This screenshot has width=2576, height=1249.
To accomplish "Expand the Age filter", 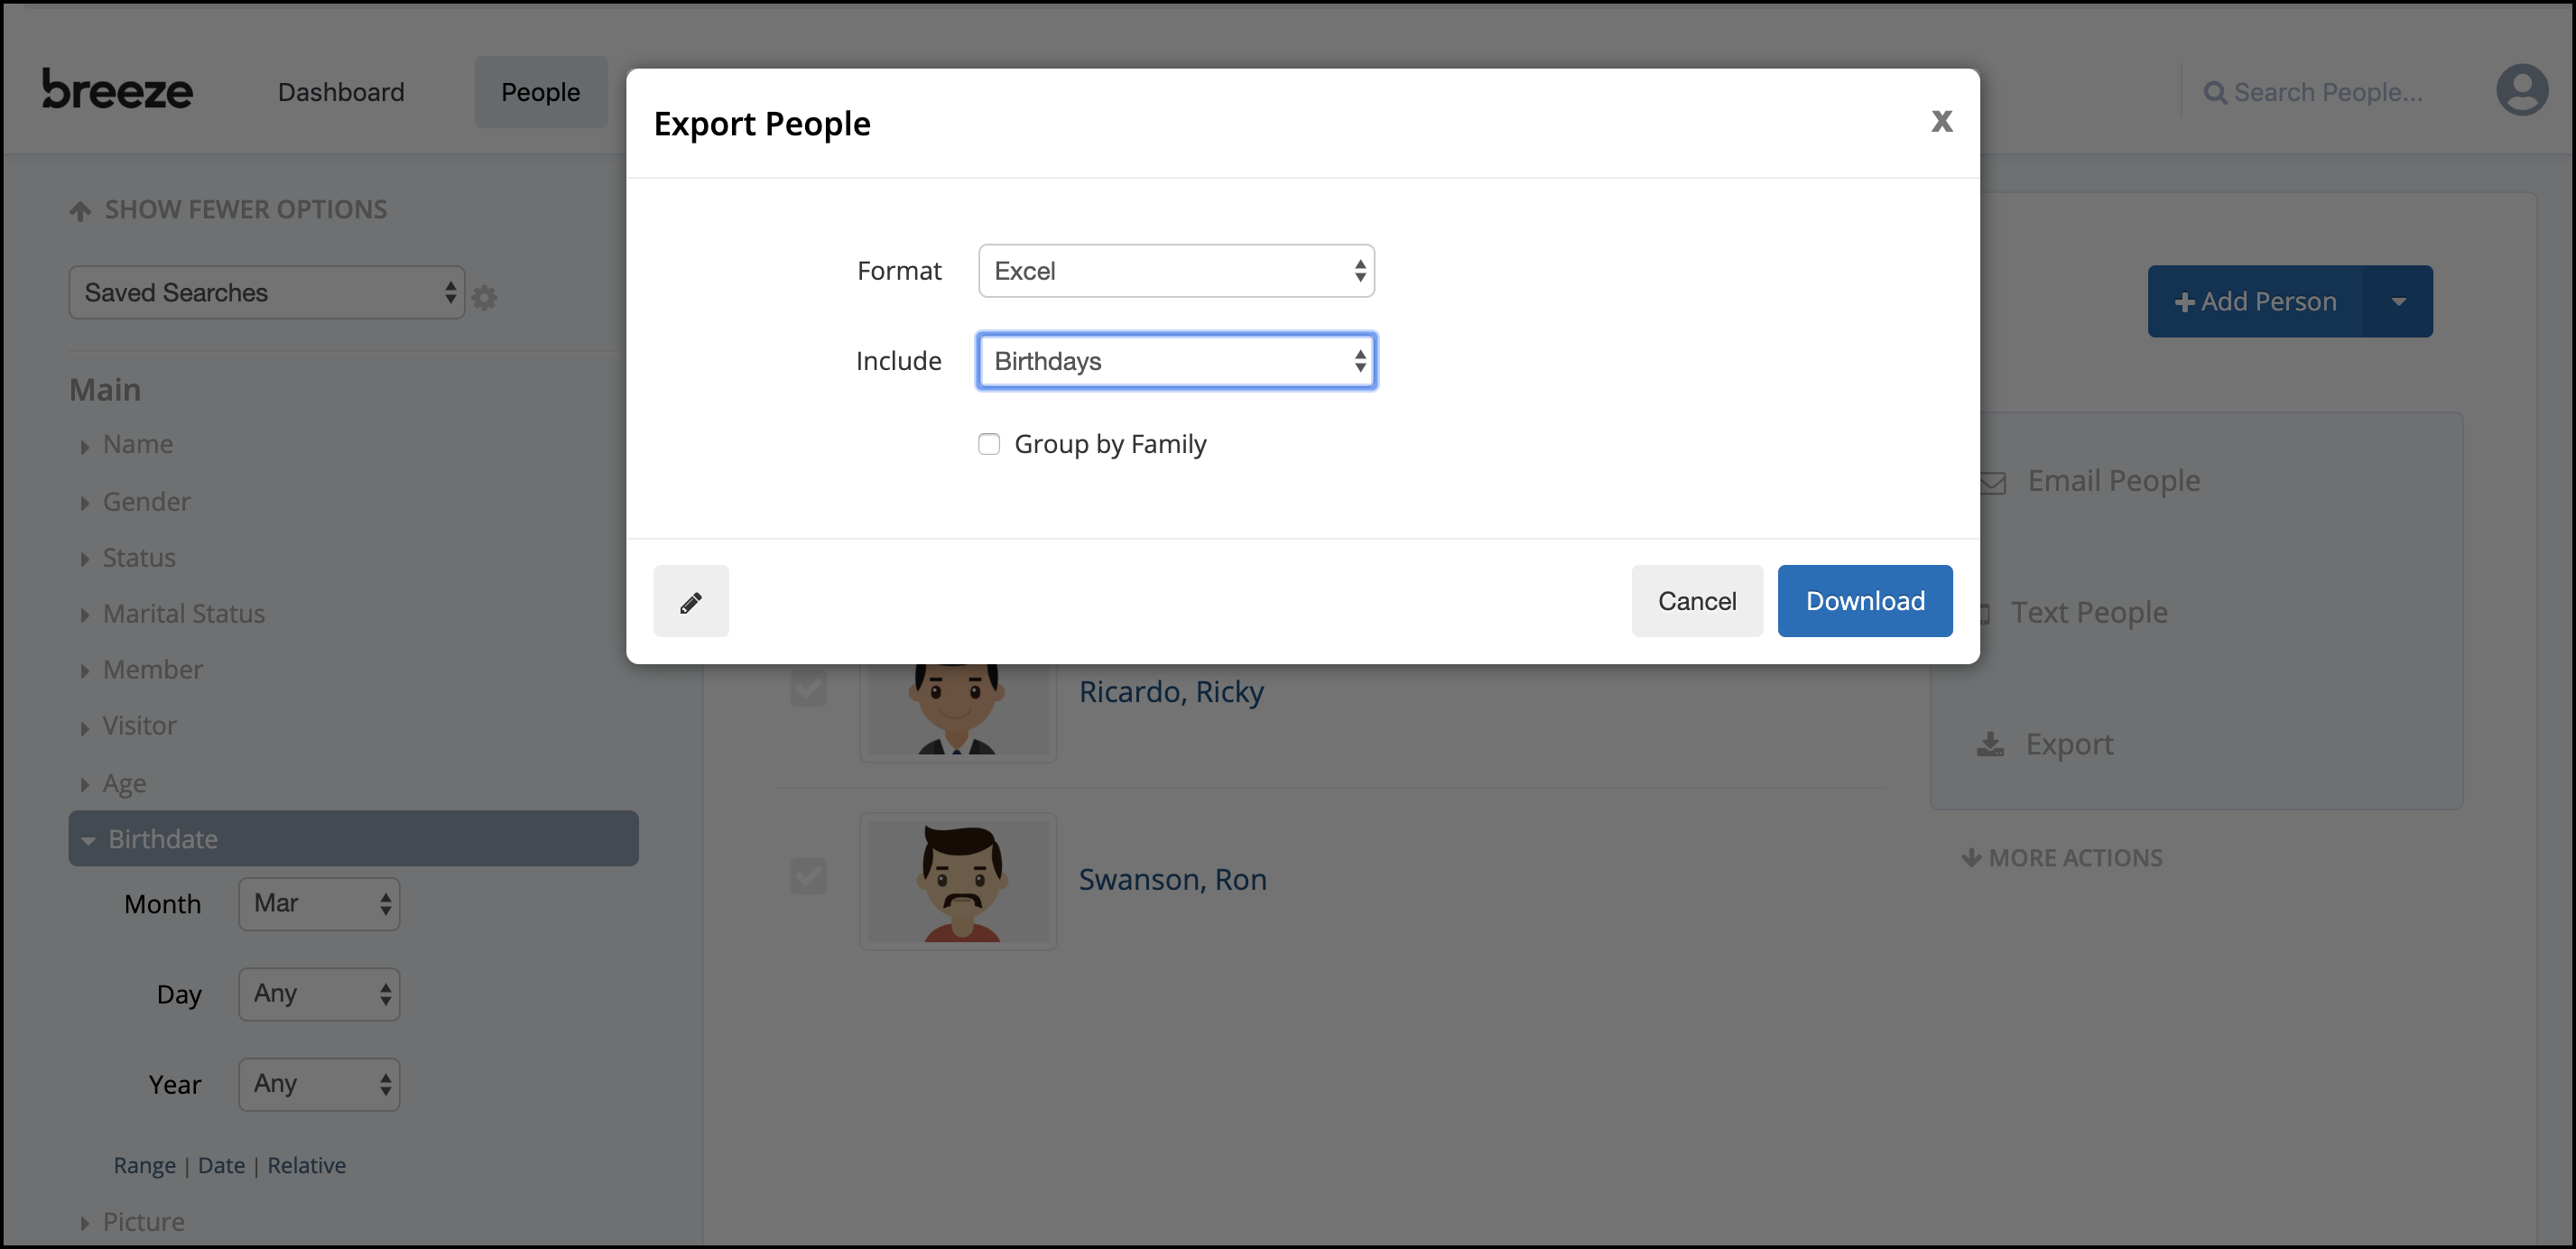I will [x=113, y=782].
